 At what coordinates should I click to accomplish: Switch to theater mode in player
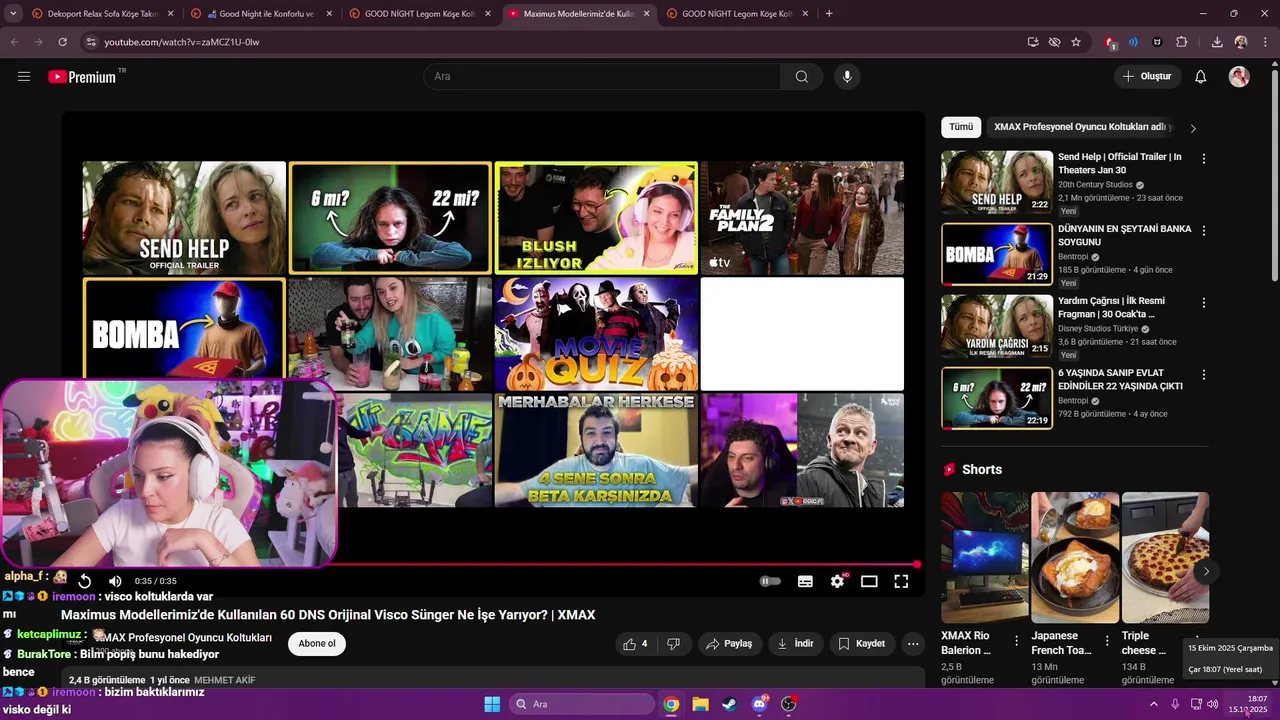[x=869, y=581]
